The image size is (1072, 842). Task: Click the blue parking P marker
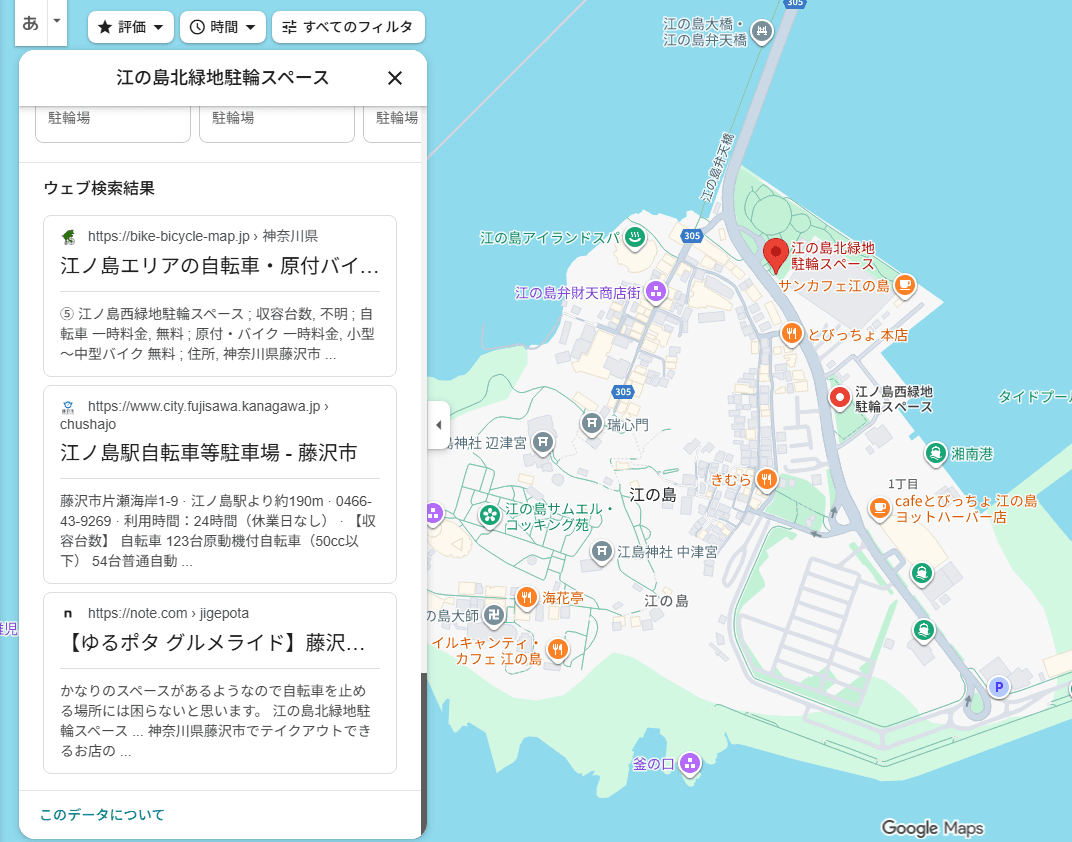pos(997,687)
